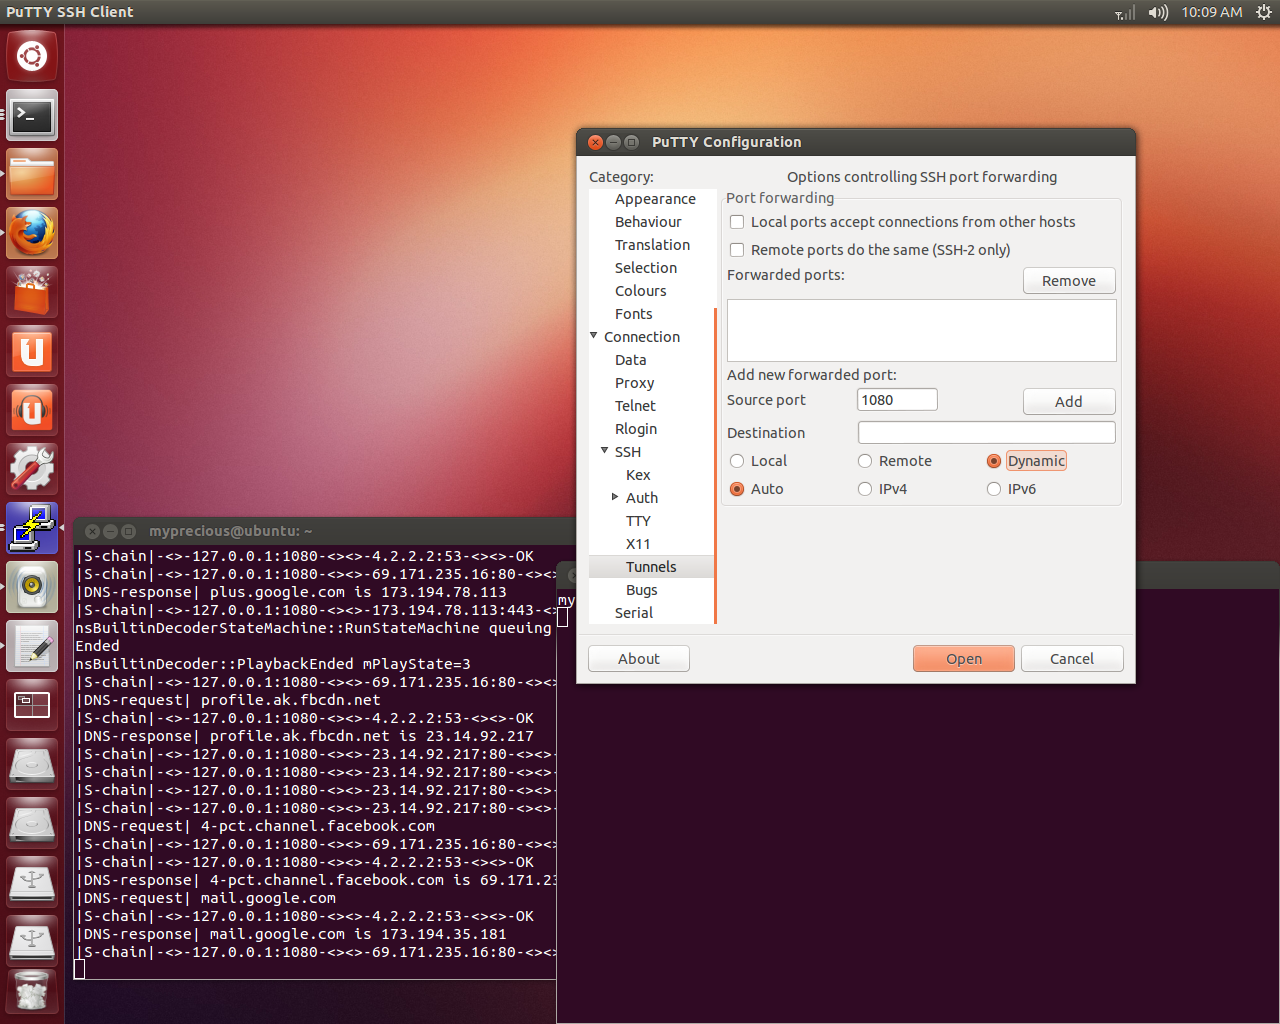Open the Trash bin
The height and width of the screenshot is (1024, 1280).
pyautogui.click(x=32, y=990)
